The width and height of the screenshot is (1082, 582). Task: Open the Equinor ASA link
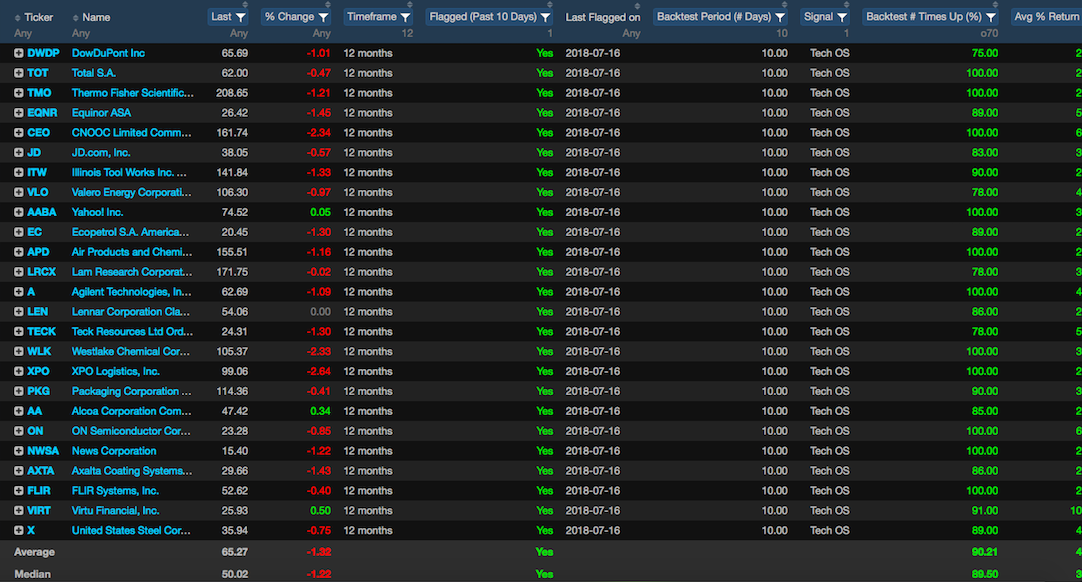(x=101, y=113)
